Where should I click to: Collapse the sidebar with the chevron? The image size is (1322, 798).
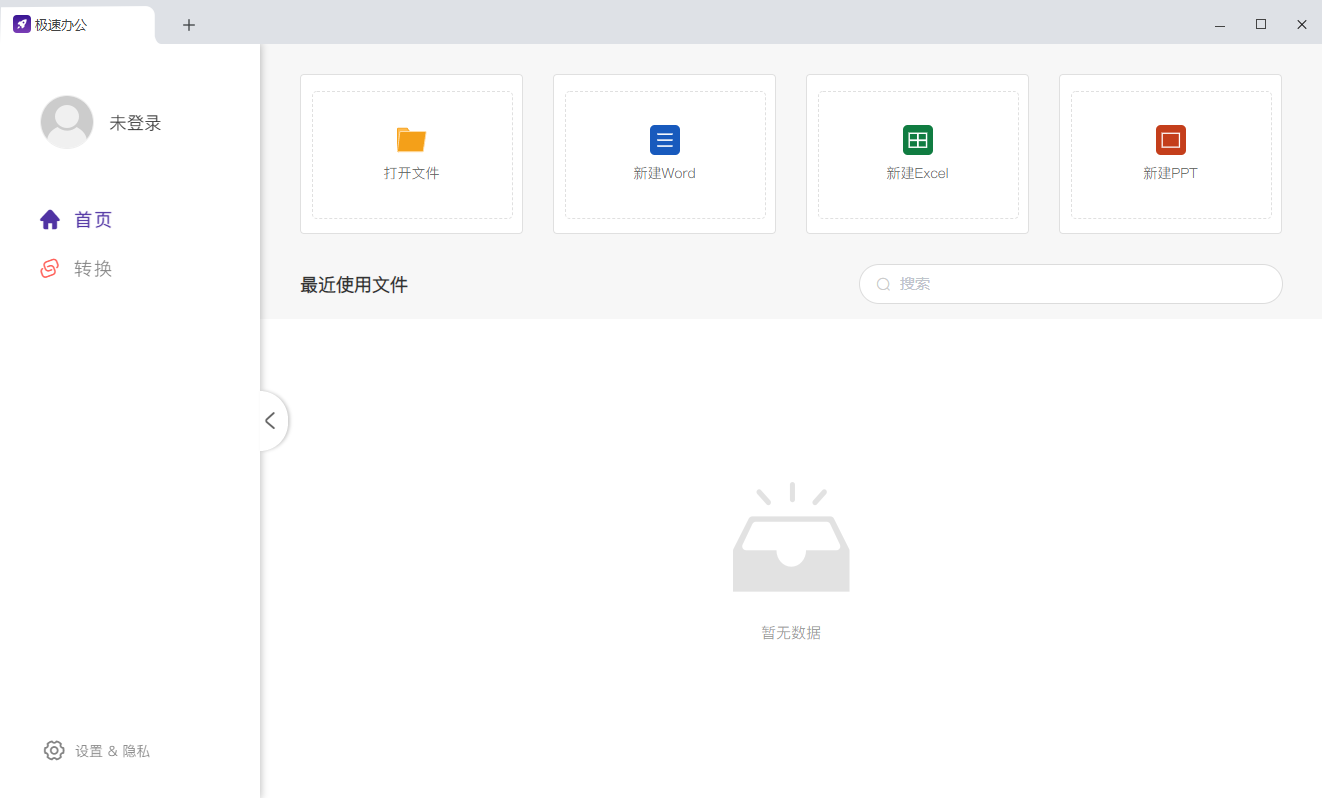(269, 421)
